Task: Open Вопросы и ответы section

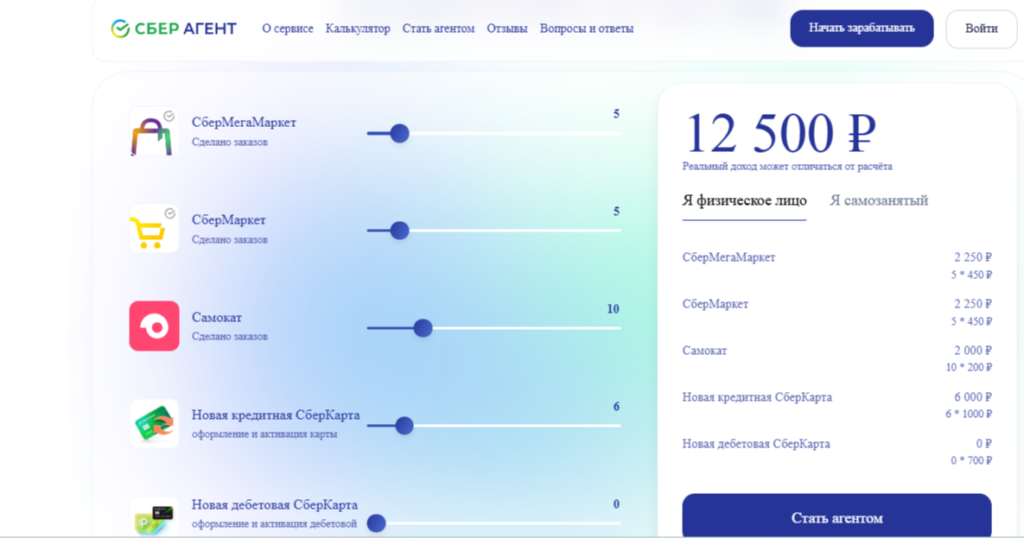Action: point(586,29)
